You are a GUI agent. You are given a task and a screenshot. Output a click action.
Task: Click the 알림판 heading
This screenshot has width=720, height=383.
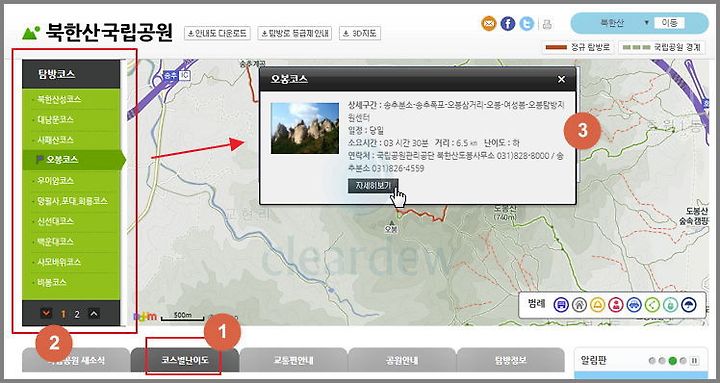(x=593, y=361)
